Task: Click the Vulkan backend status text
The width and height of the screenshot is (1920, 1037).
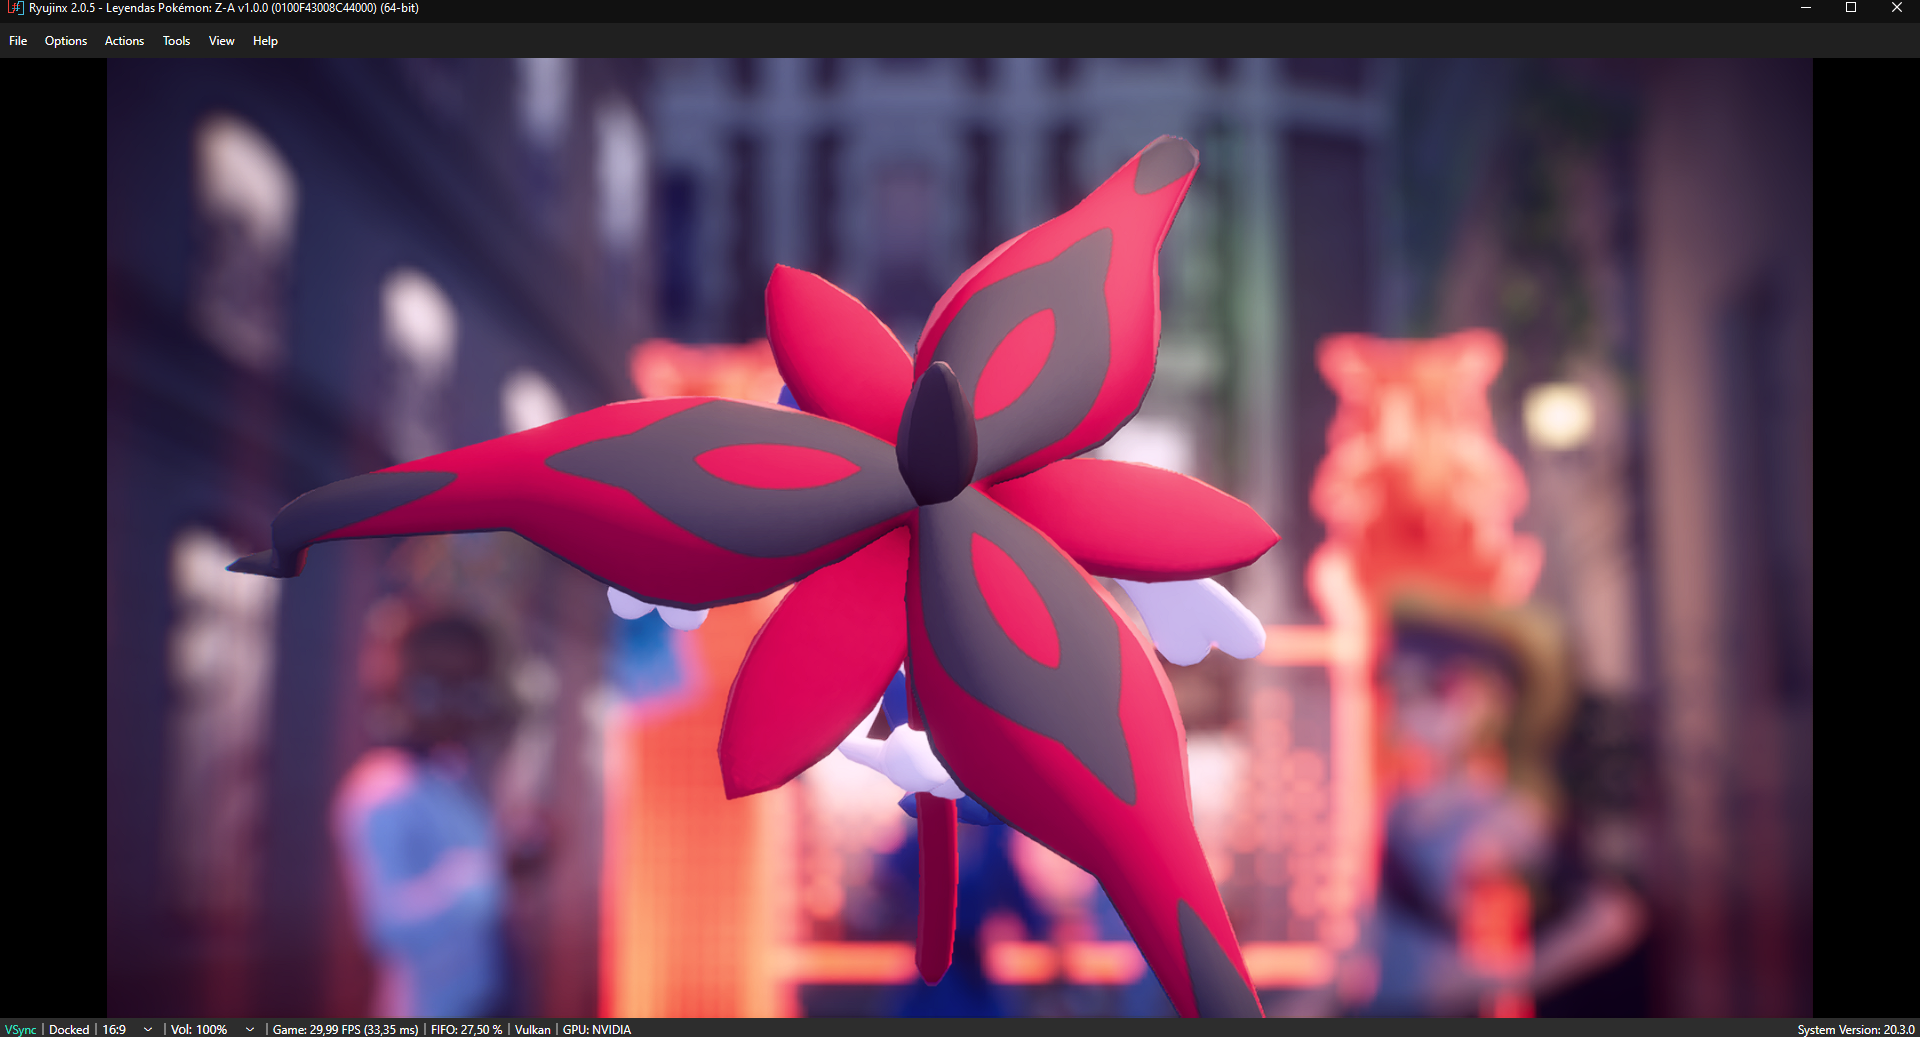Action: point(533,1029)
